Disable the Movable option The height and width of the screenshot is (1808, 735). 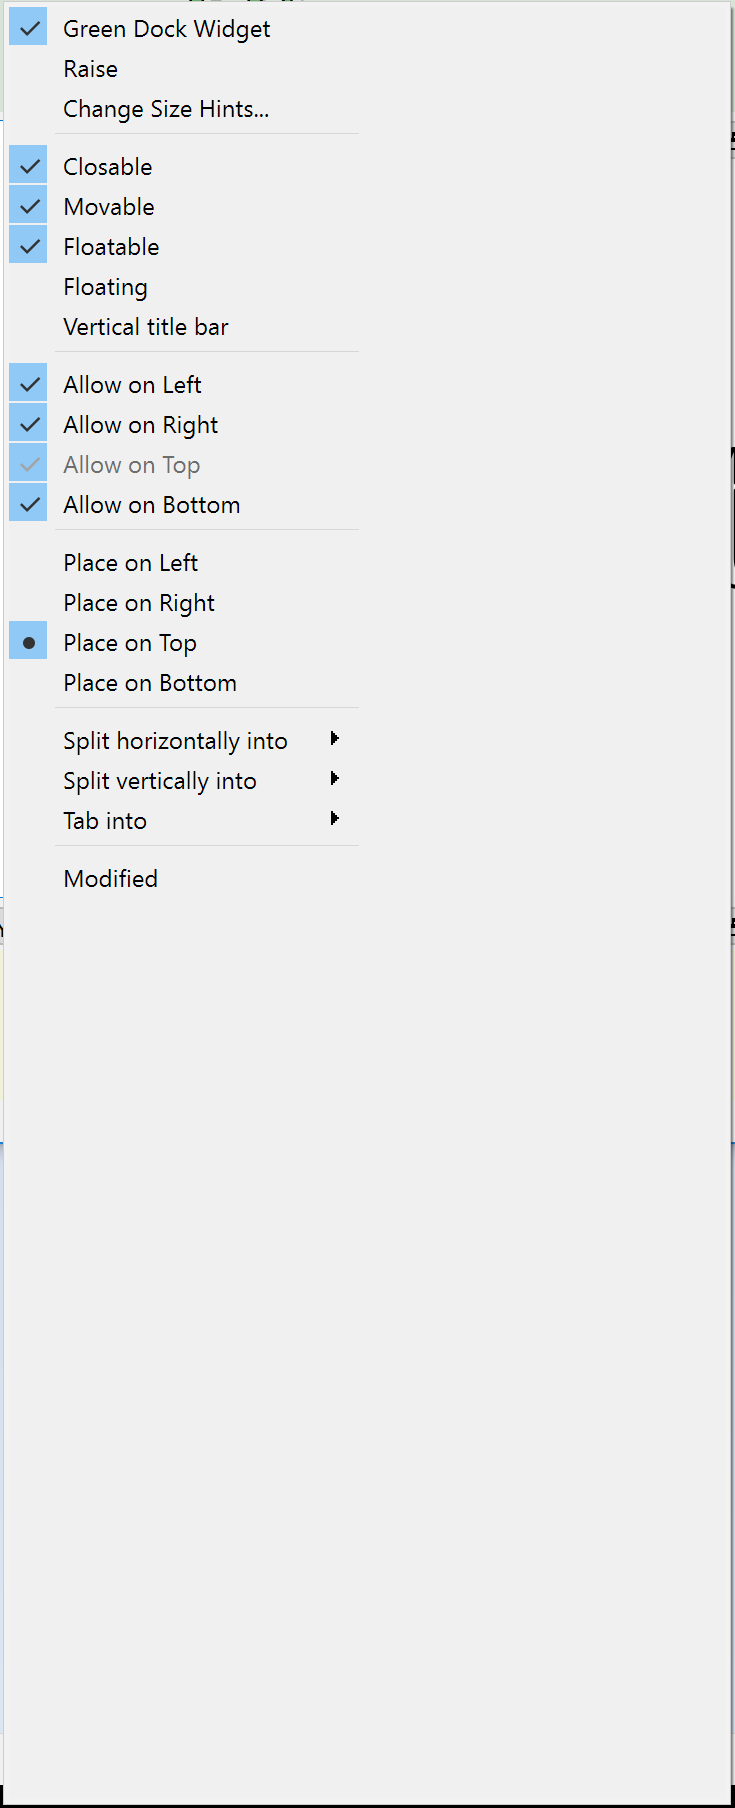click(109, 207)
